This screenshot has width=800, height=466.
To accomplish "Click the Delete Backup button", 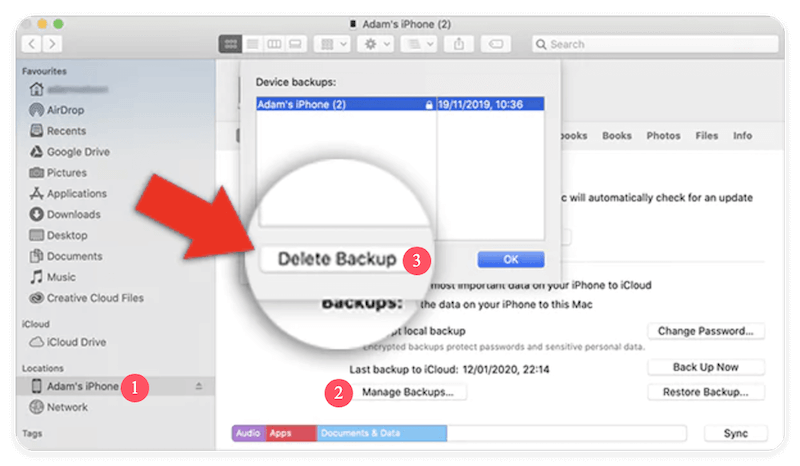I will 336,259.
